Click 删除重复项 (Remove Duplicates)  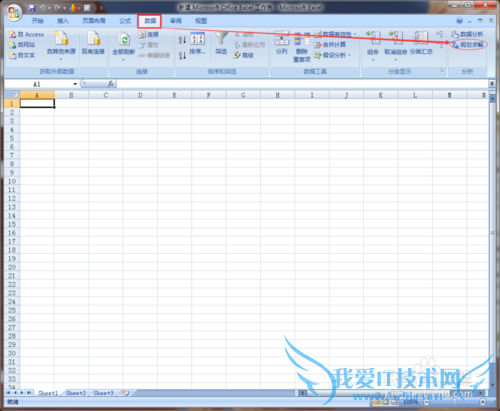[302, 47]
